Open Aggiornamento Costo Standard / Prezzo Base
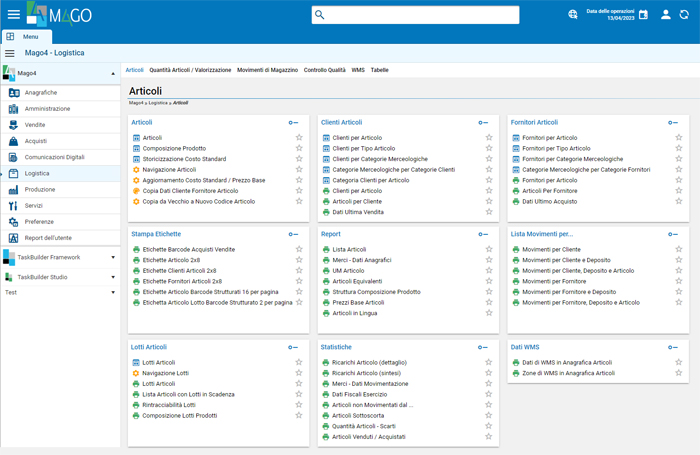700x455 pixels. coord(204,180)
